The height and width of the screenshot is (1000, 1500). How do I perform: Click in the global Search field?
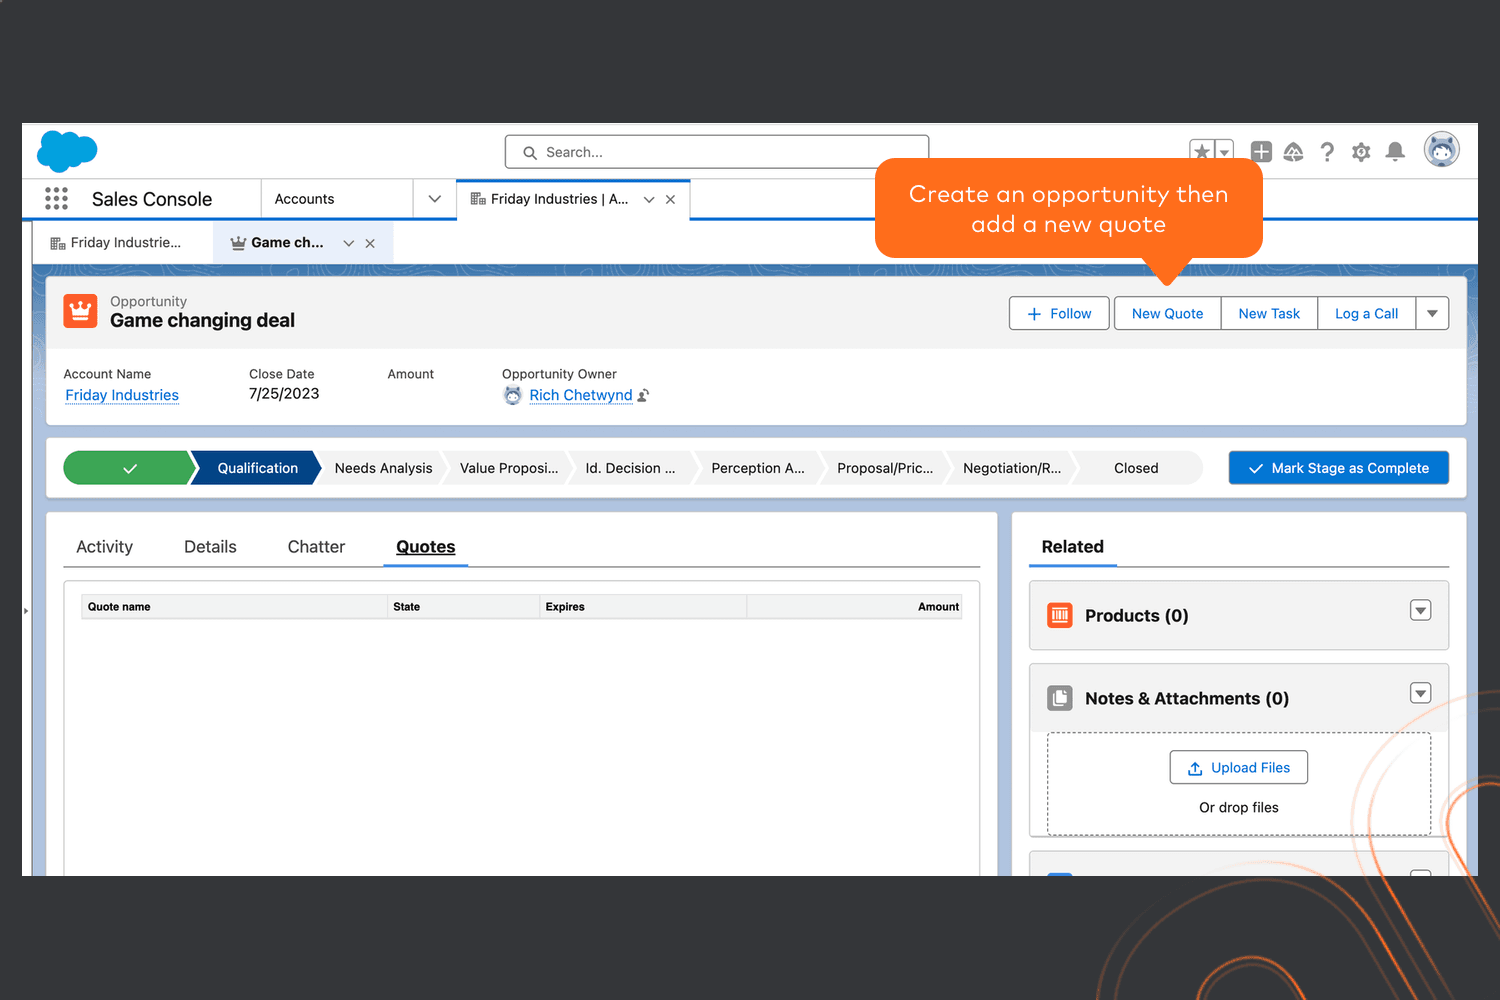717,152
